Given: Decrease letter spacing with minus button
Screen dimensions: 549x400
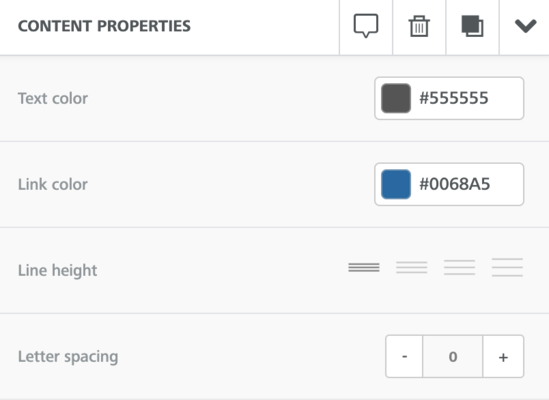Looking at the screenshot, I should (x=404, y=357).
